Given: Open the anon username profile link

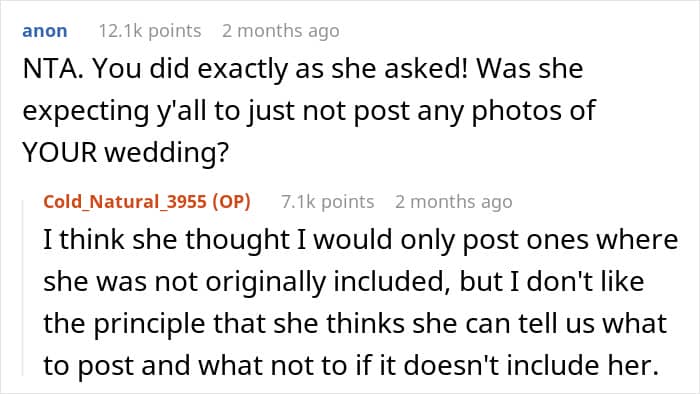Looking at the screenshot, I should pyautogui.click(x=45, y=31).
